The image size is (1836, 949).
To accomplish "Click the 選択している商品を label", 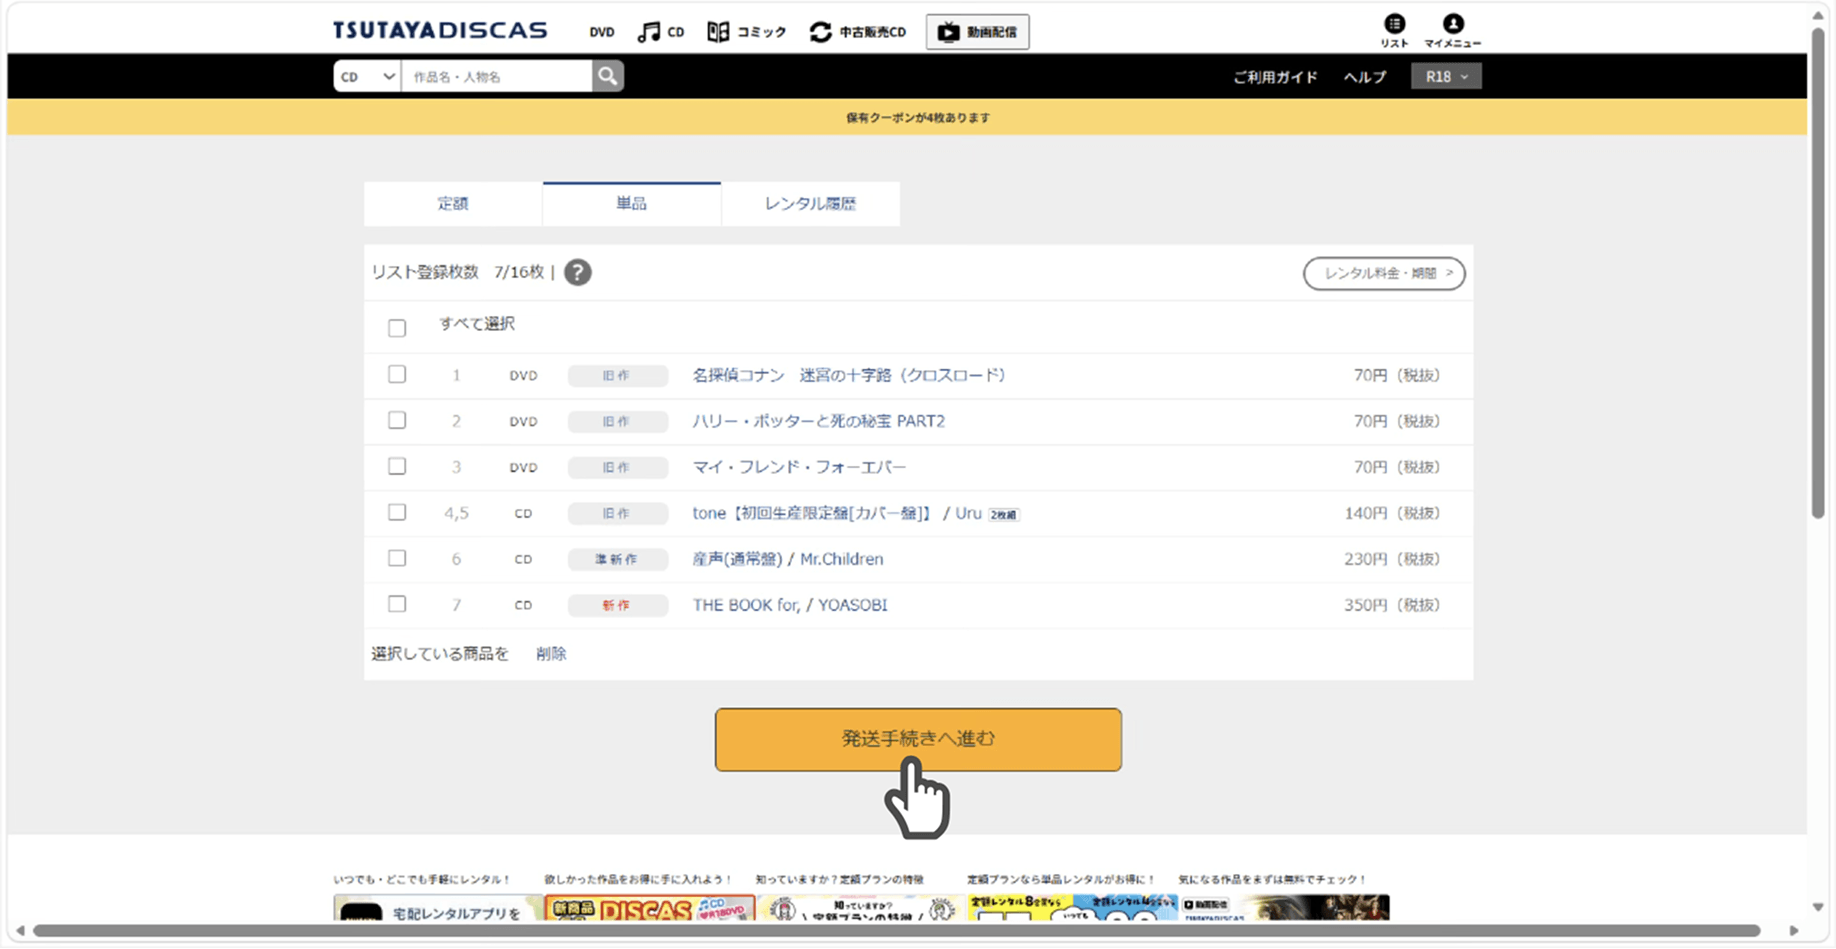I will 440,654.
